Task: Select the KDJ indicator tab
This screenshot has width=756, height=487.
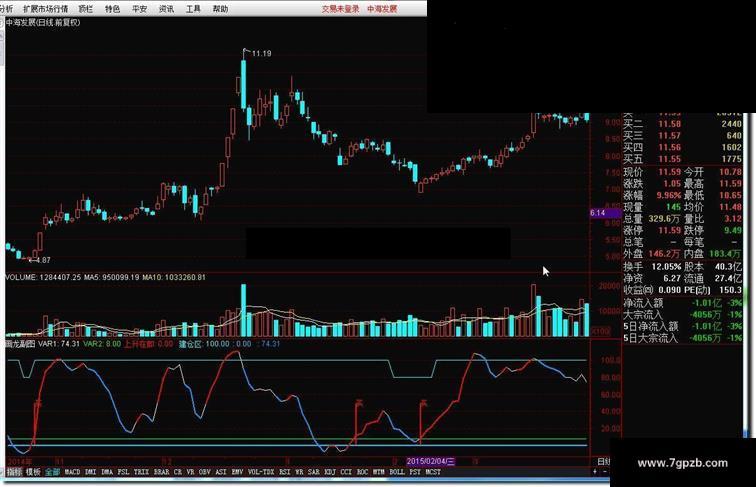Action: (330, 472)
